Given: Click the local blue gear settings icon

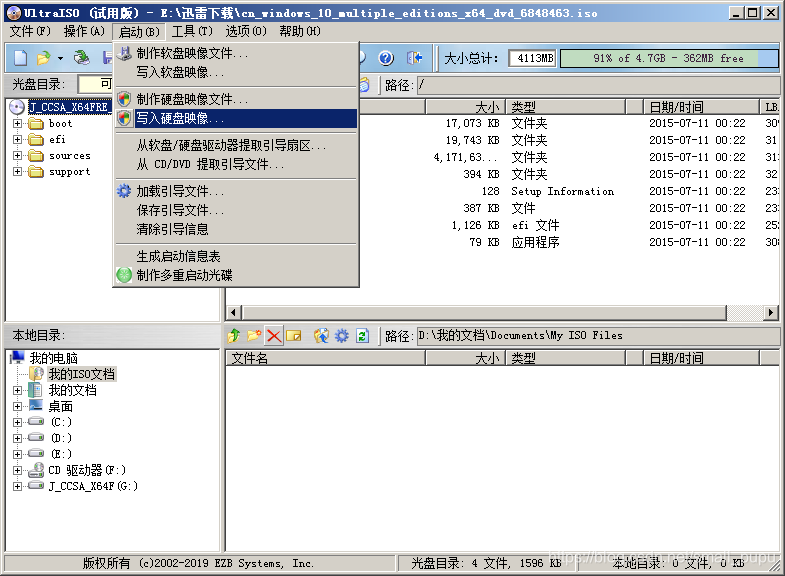Looking at the screenshot, I should tap(341, 335).
